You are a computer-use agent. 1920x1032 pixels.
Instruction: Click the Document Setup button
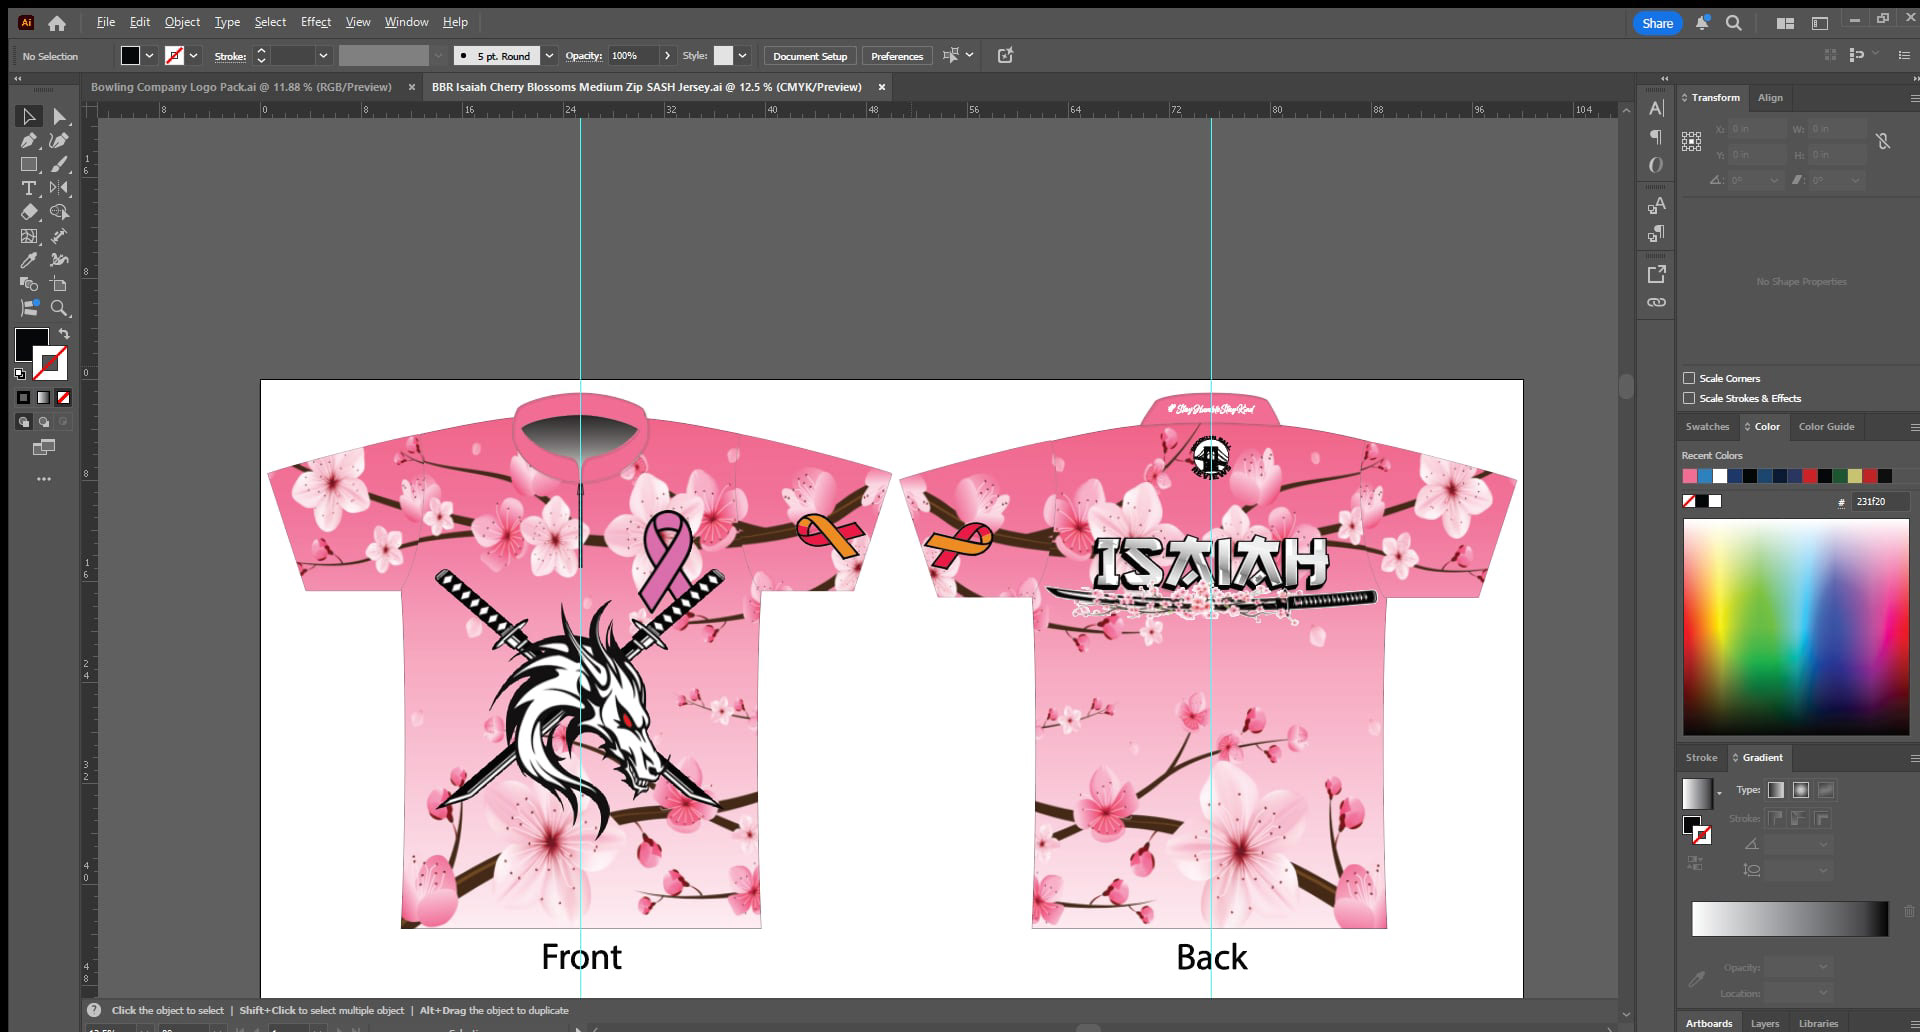(809, 56)
